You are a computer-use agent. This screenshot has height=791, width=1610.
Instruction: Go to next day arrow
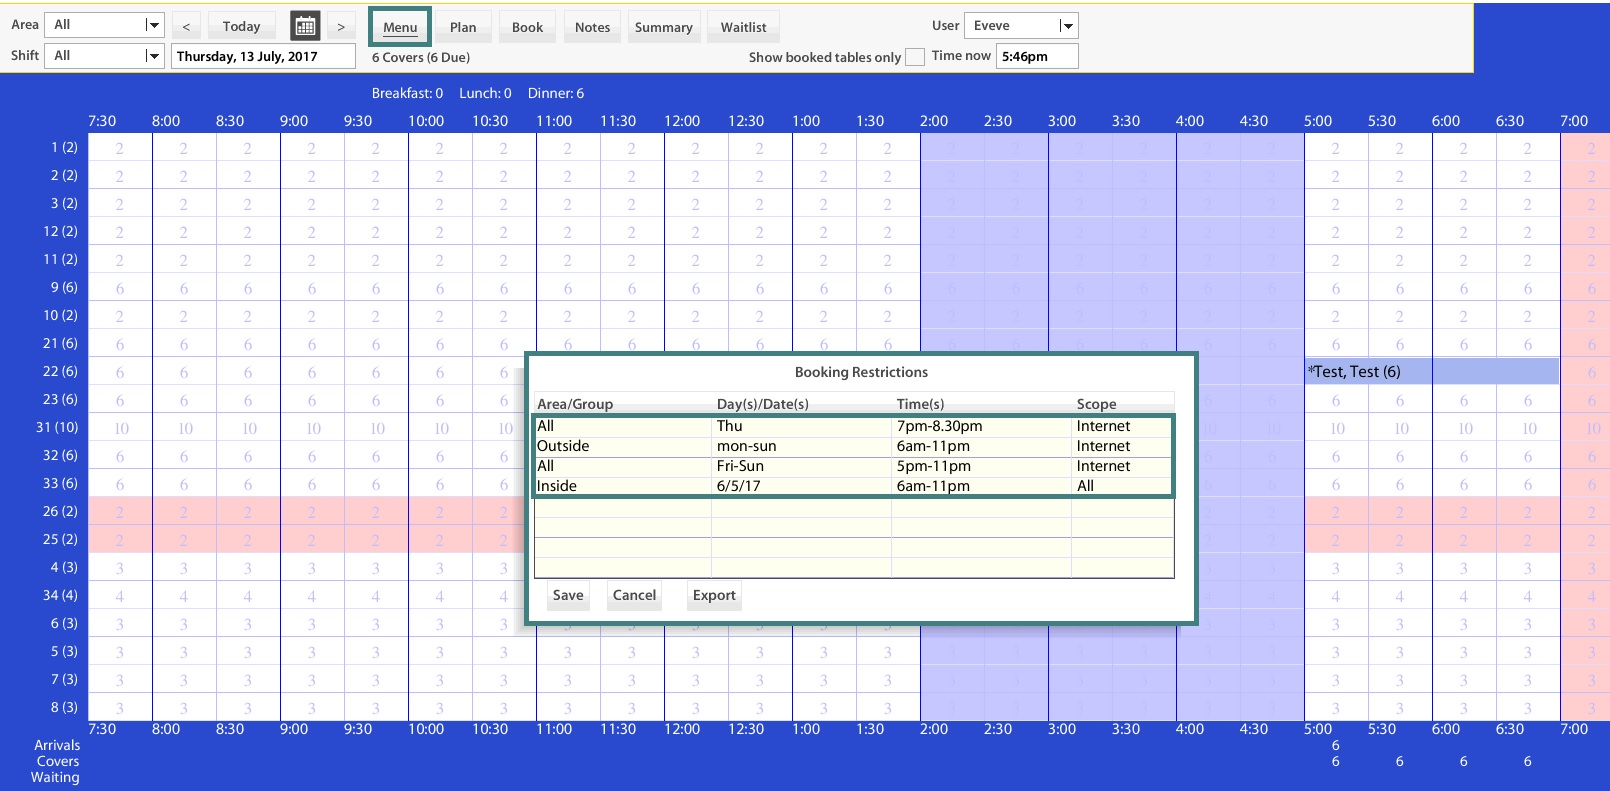pyautogui.click(x=341, y=26)
